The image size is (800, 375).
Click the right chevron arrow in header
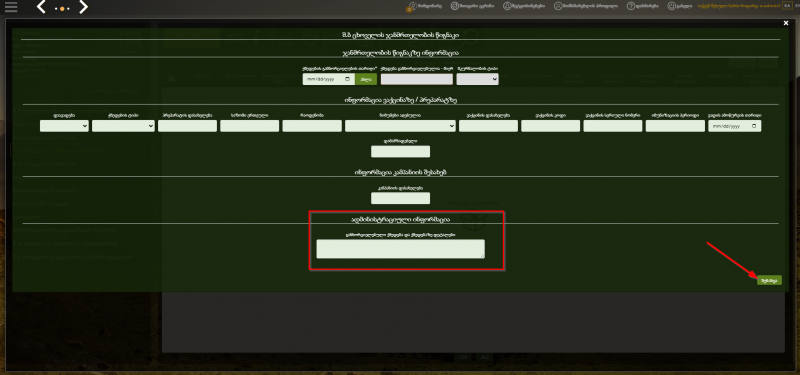click(83, 7)
